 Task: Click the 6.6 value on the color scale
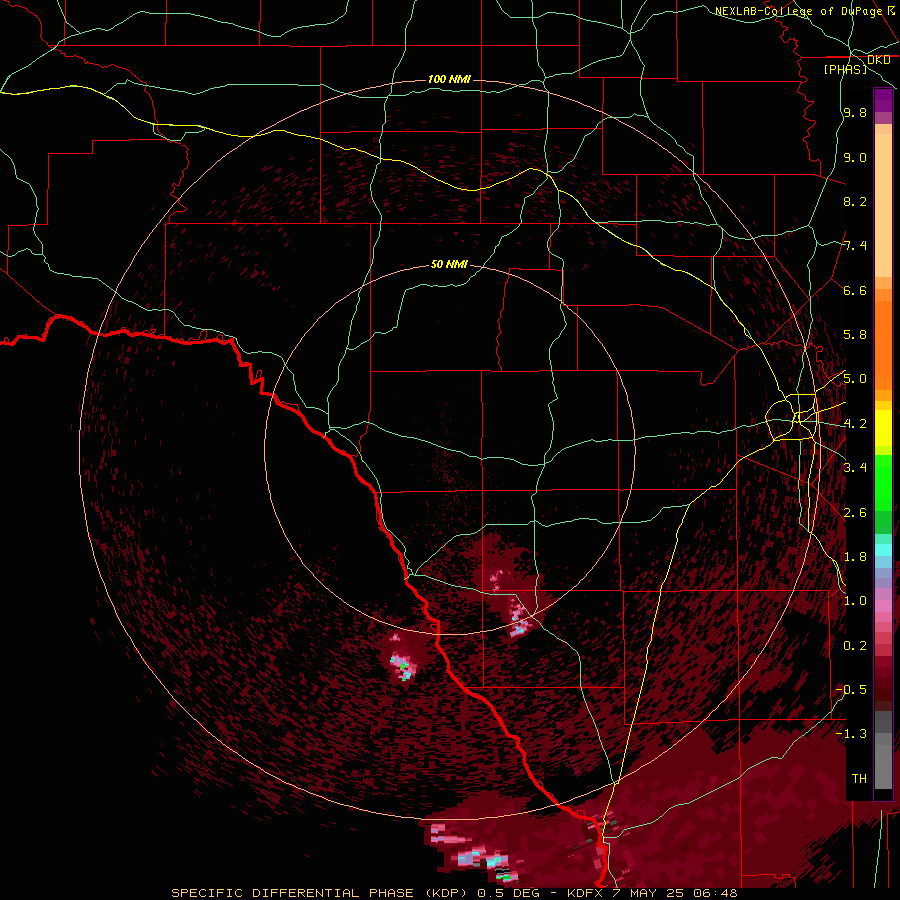855,290
